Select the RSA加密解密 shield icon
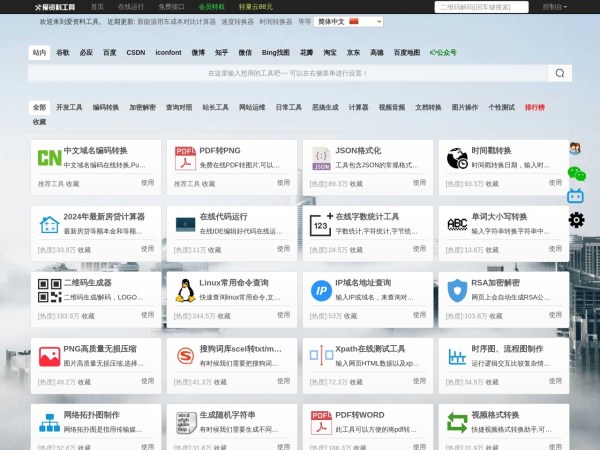Image resolution: width=600 pixels, height=450 pixels. click(x=457, y=290)
